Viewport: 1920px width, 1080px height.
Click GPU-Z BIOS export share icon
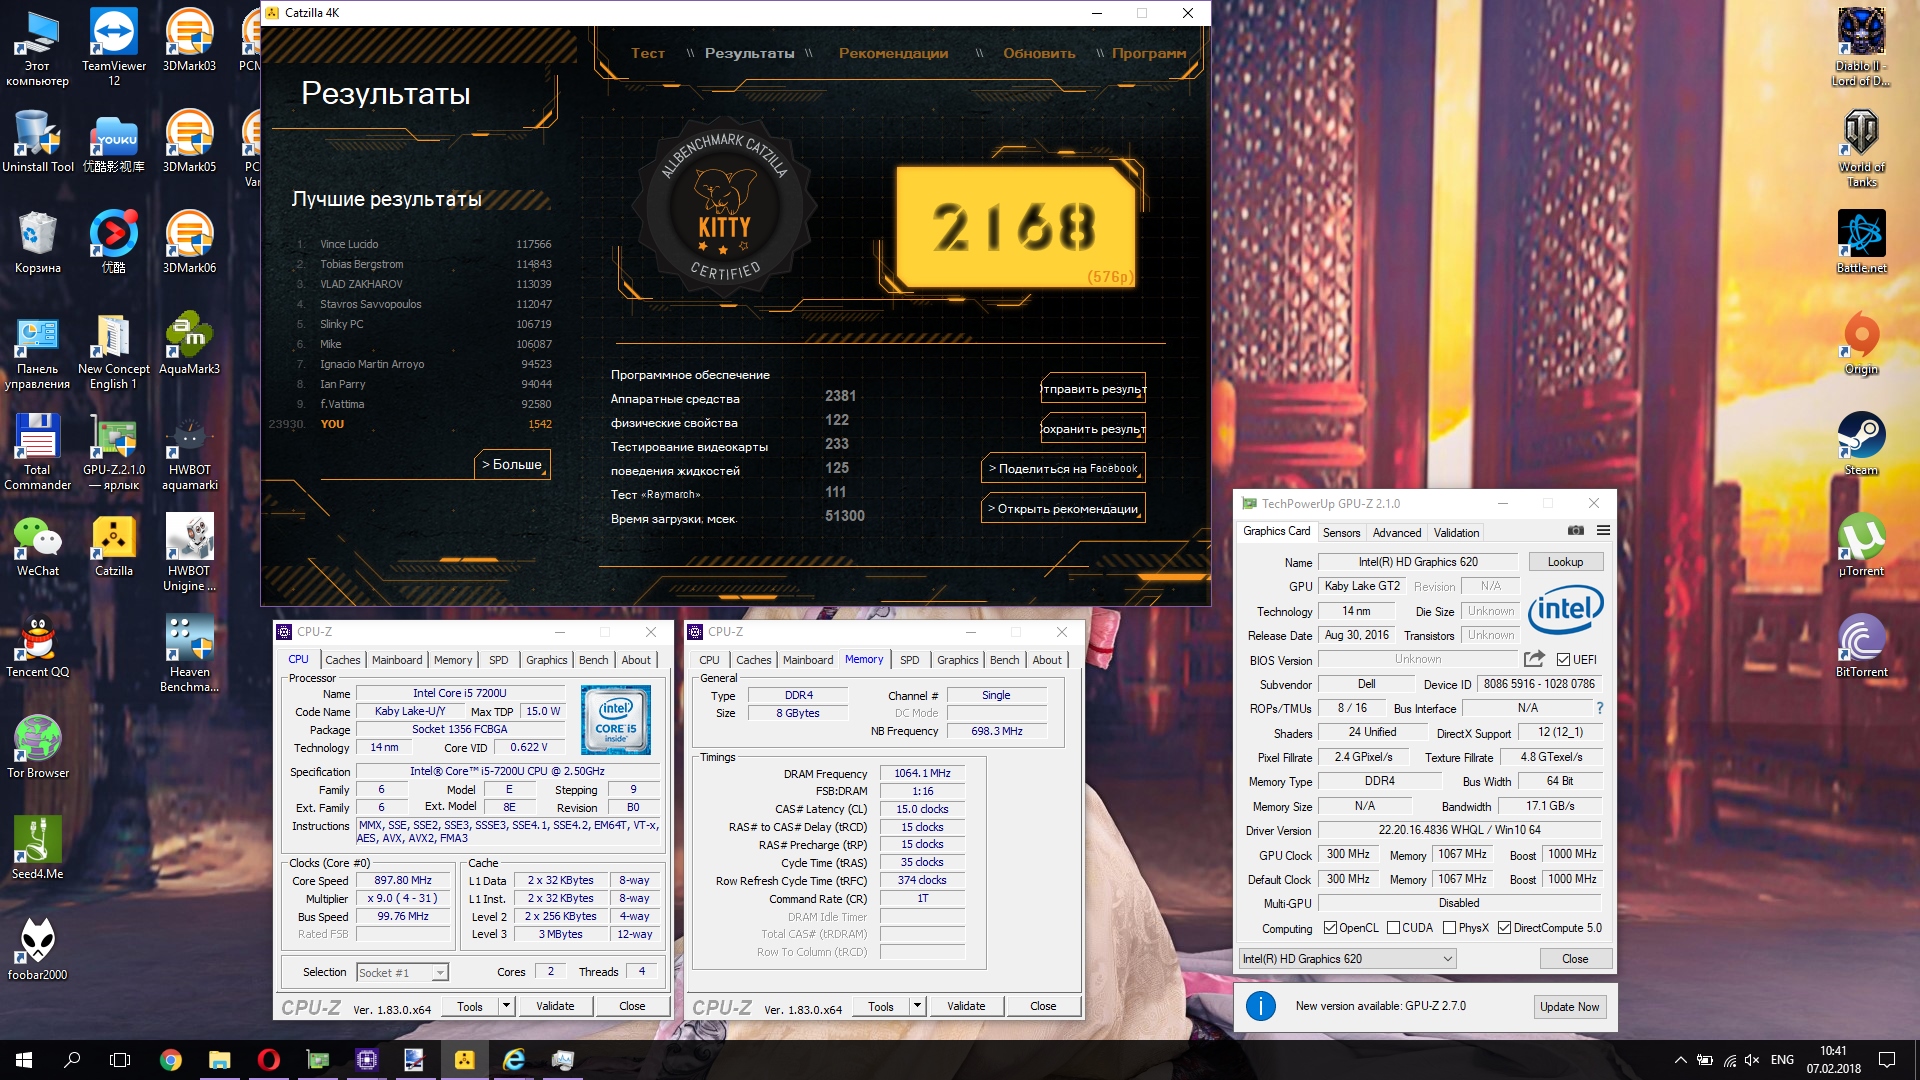[1534, 659]
